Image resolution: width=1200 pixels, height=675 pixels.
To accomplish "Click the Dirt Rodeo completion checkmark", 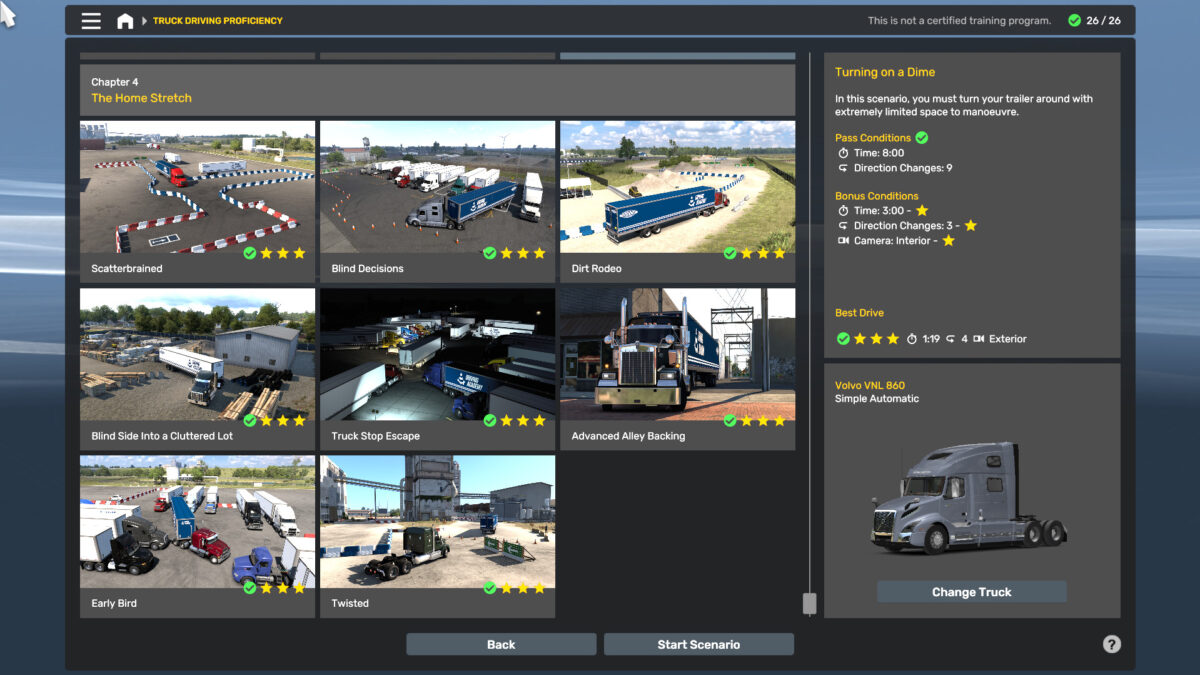I will [x=729, y=253].
